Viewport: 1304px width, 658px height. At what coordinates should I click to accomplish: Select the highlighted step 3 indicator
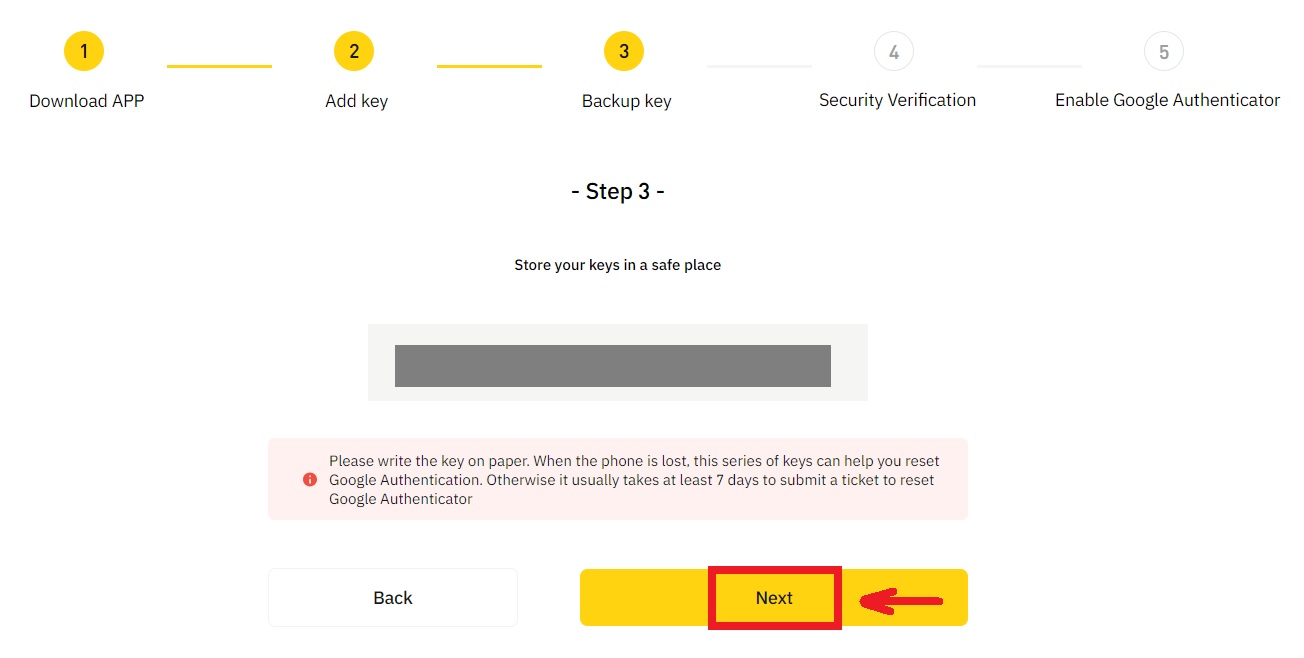[x=623, y=50]
